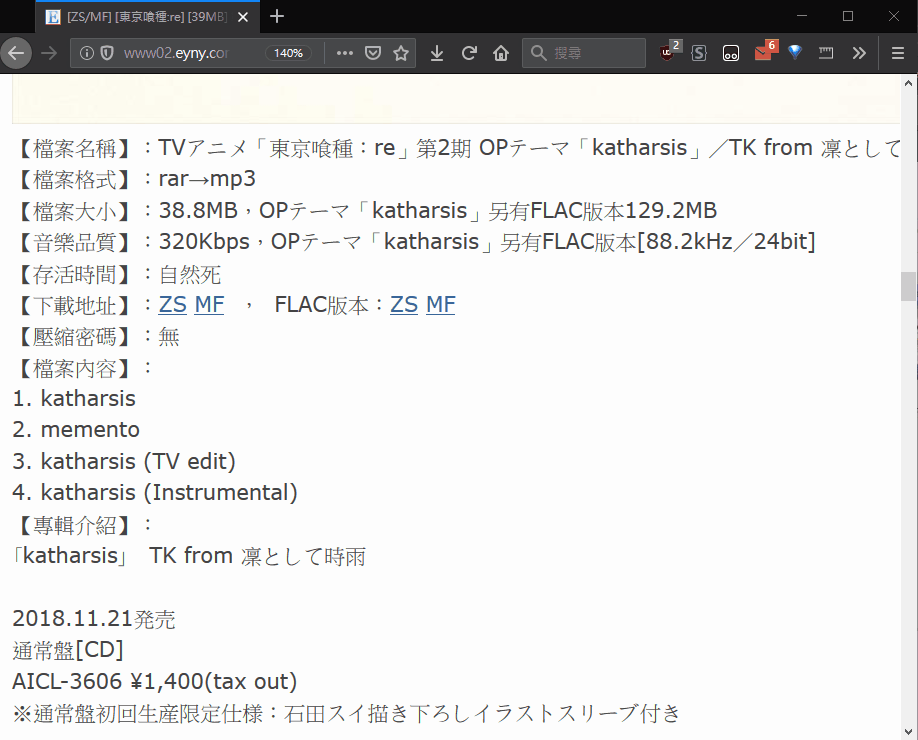Image resolution: width=918 pixels, height=740 pixels.
Task: Click the 2018.11.21発売 release date
Action: [94, 619]
